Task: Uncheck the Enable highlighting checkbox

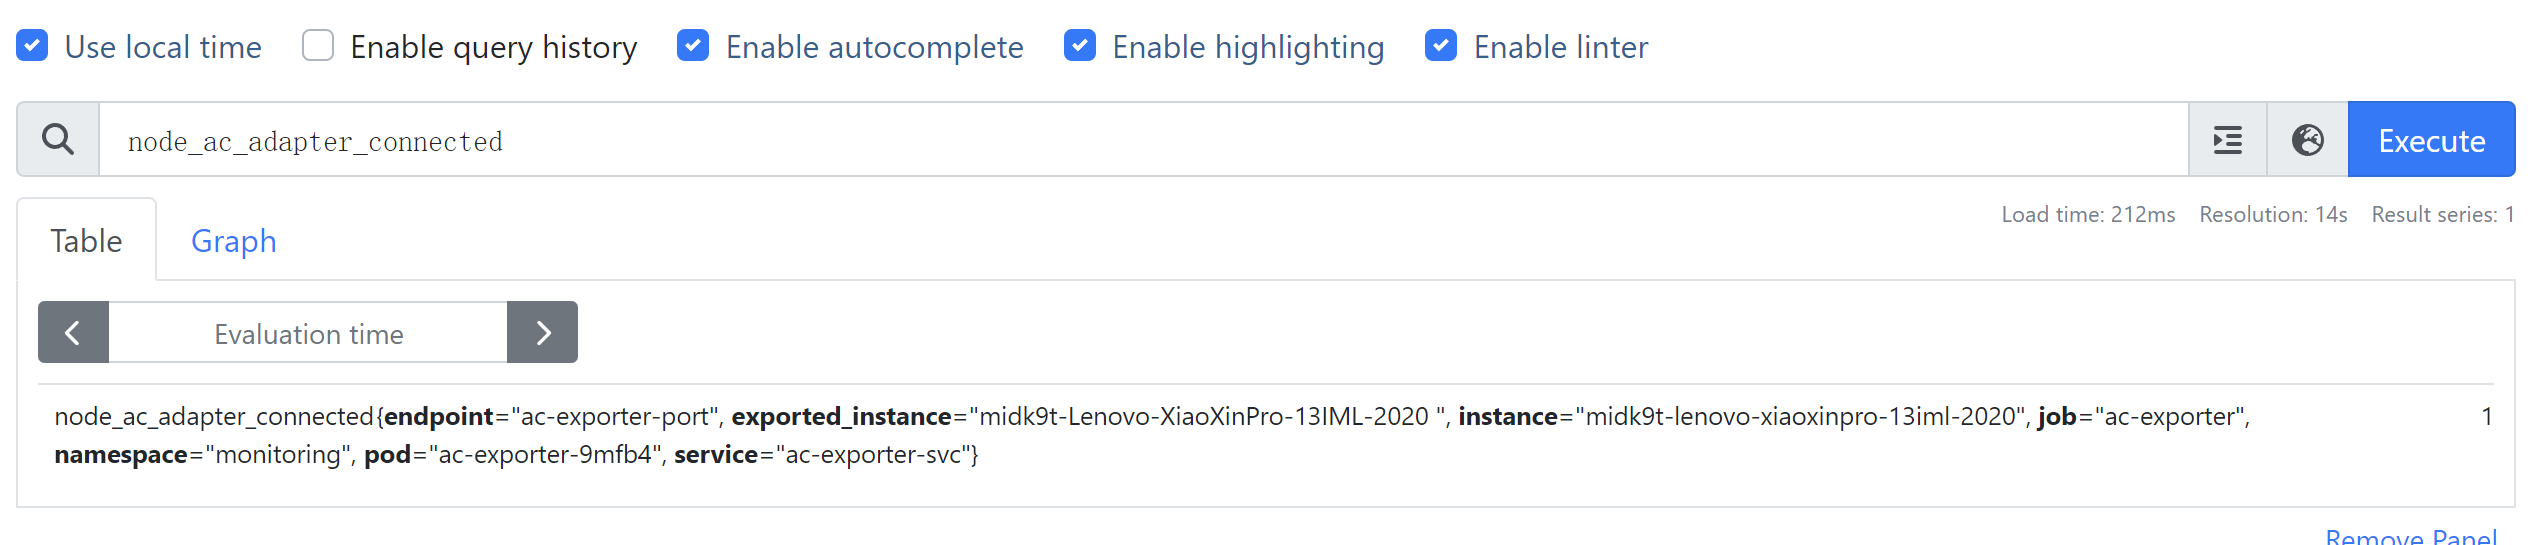Action: [x=1080, y=46]
